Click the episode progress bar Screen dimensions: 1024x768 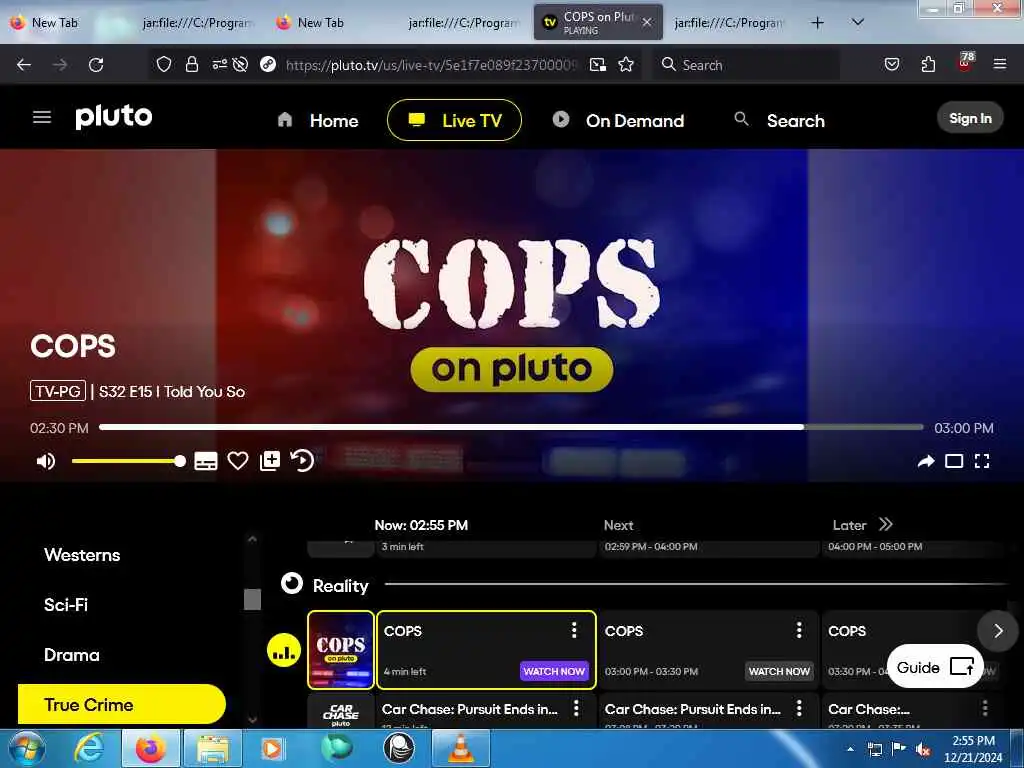511,427
